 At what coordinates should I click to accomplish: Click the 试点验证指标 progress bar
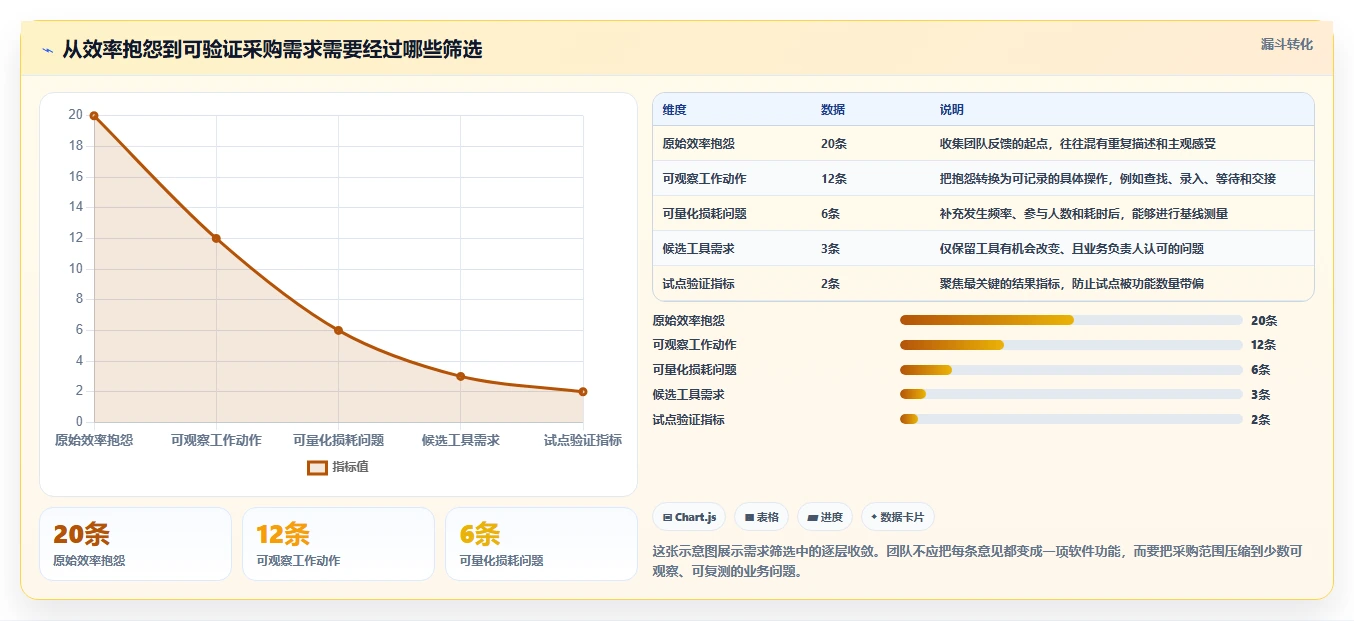[1071, 420]
